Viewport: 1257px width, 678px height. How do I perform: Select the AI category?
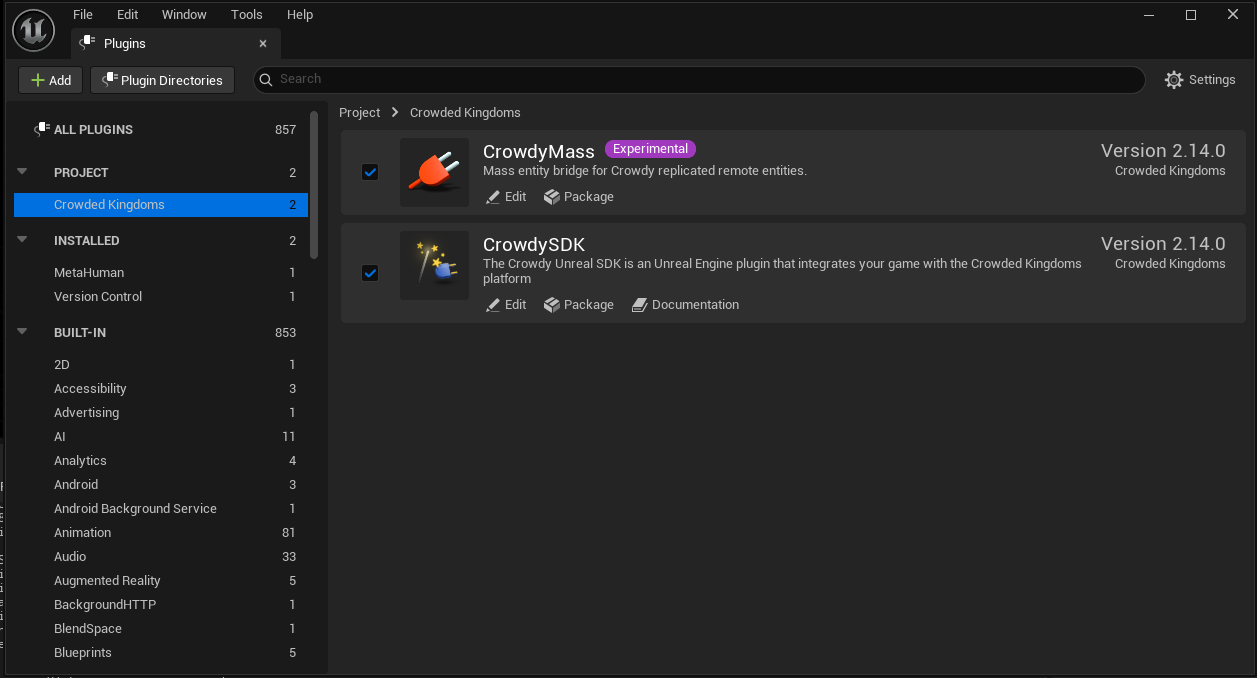tap(161, 436)
